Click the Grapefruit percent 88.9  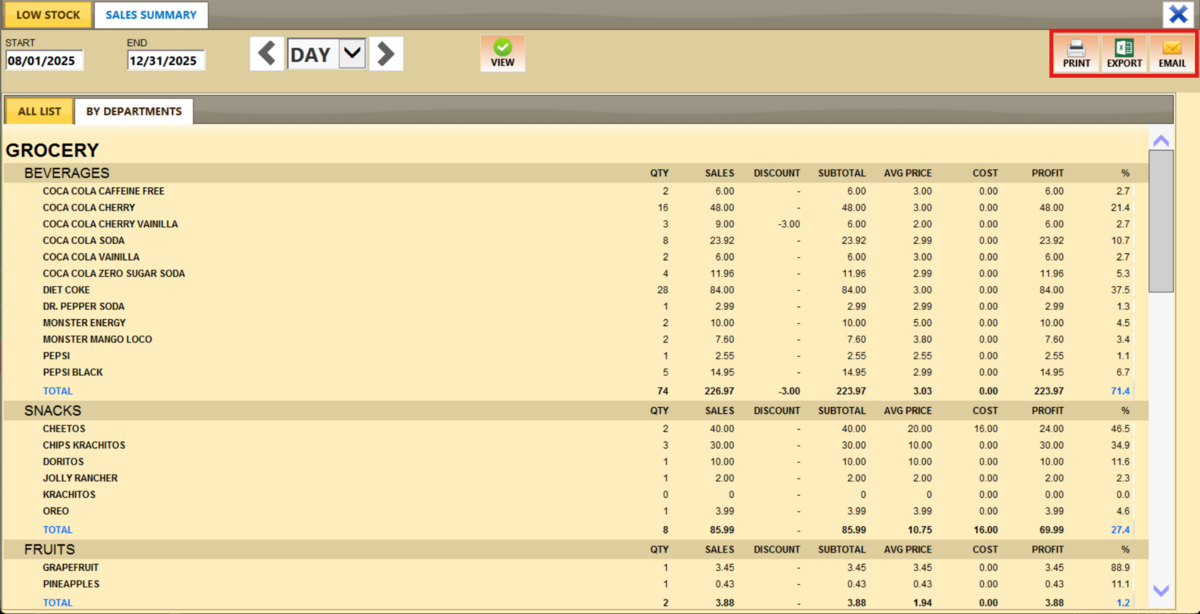click(1120, 568)
